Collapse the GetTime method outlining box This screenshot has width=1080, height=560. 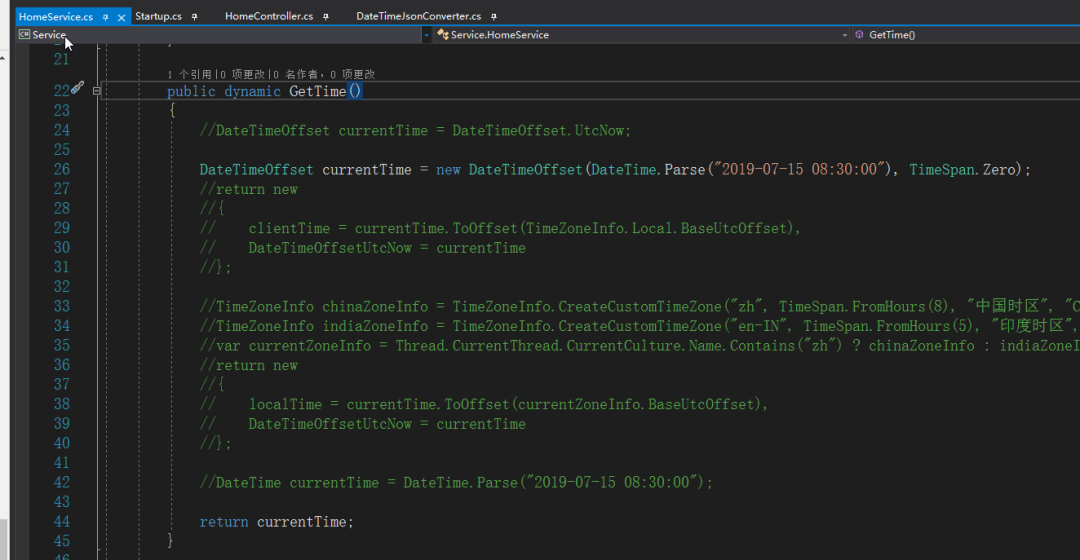[x=97, y=91]
